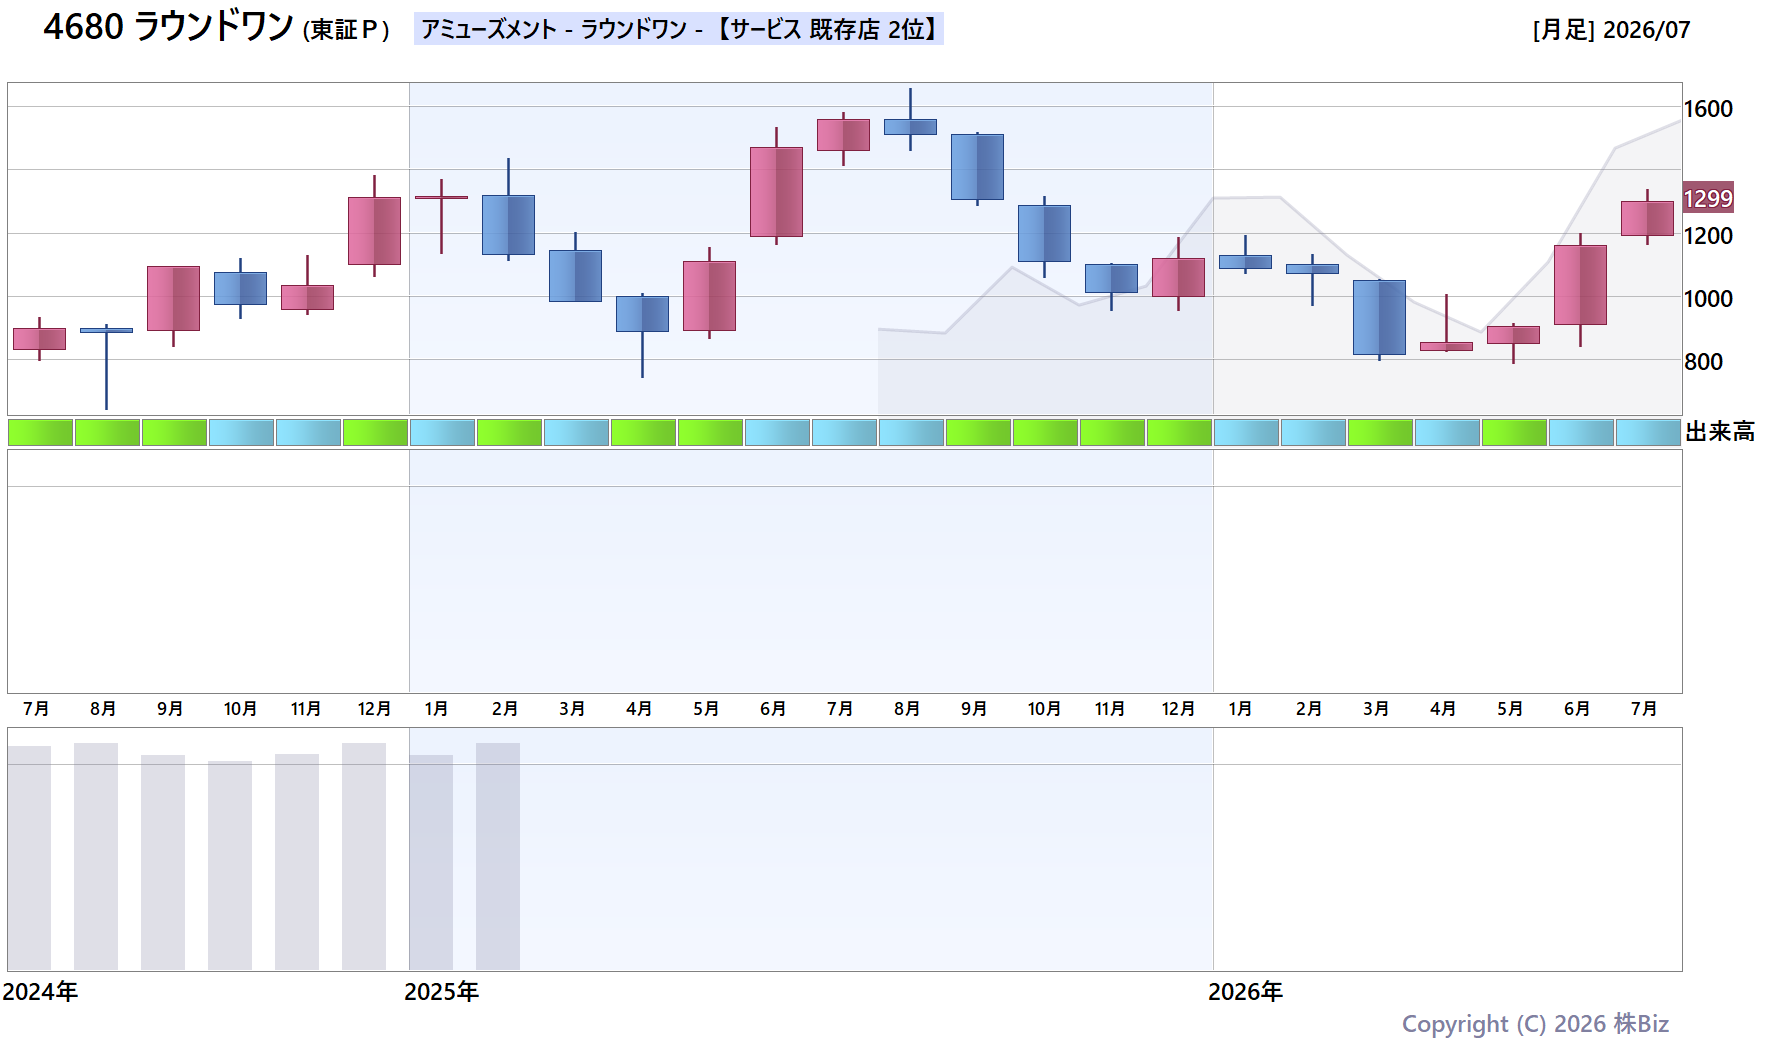
Task: Select the 2026年 year label
Action: pos(1245,992)
